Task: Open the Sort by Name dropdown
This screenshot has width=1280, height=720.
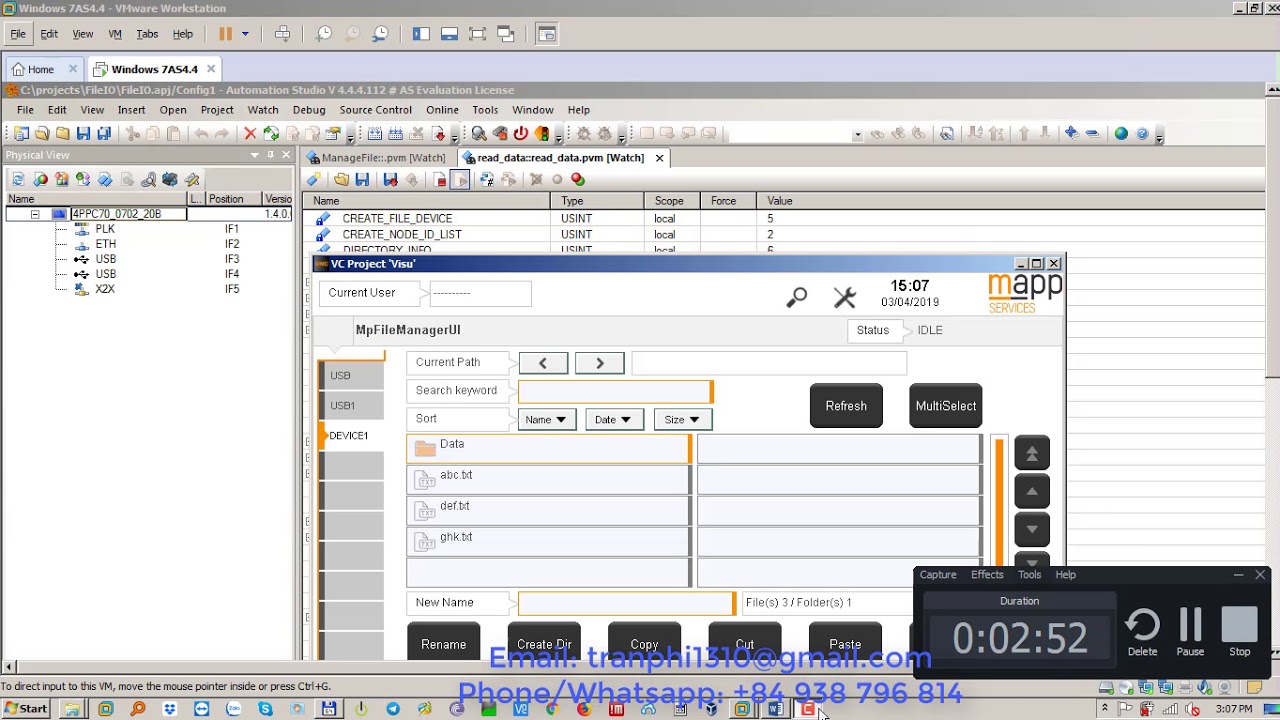Action: (x=546, y=420)
